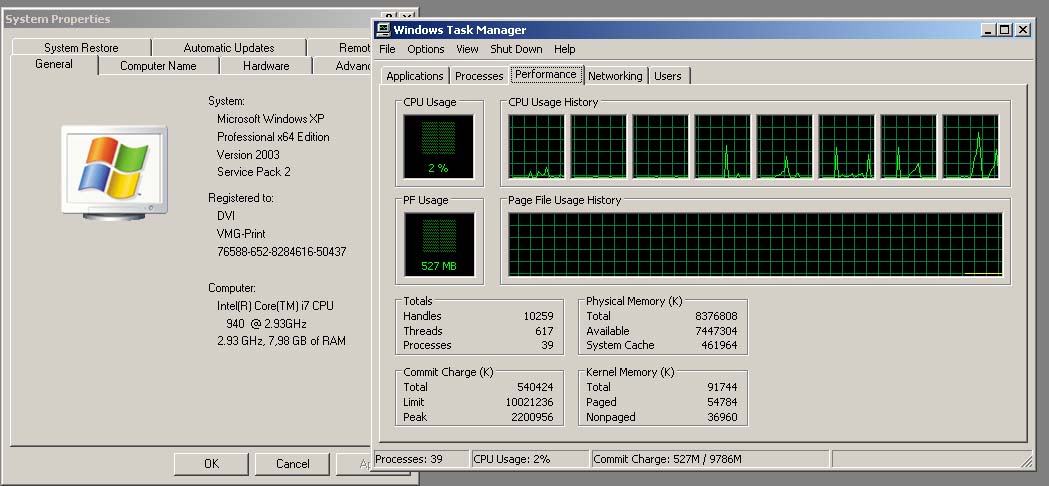Image resolution: width=1049 pixels, height=486 pixels.
Task: Click Commit Charge Limit 10021236
Action: pos(530,402)
